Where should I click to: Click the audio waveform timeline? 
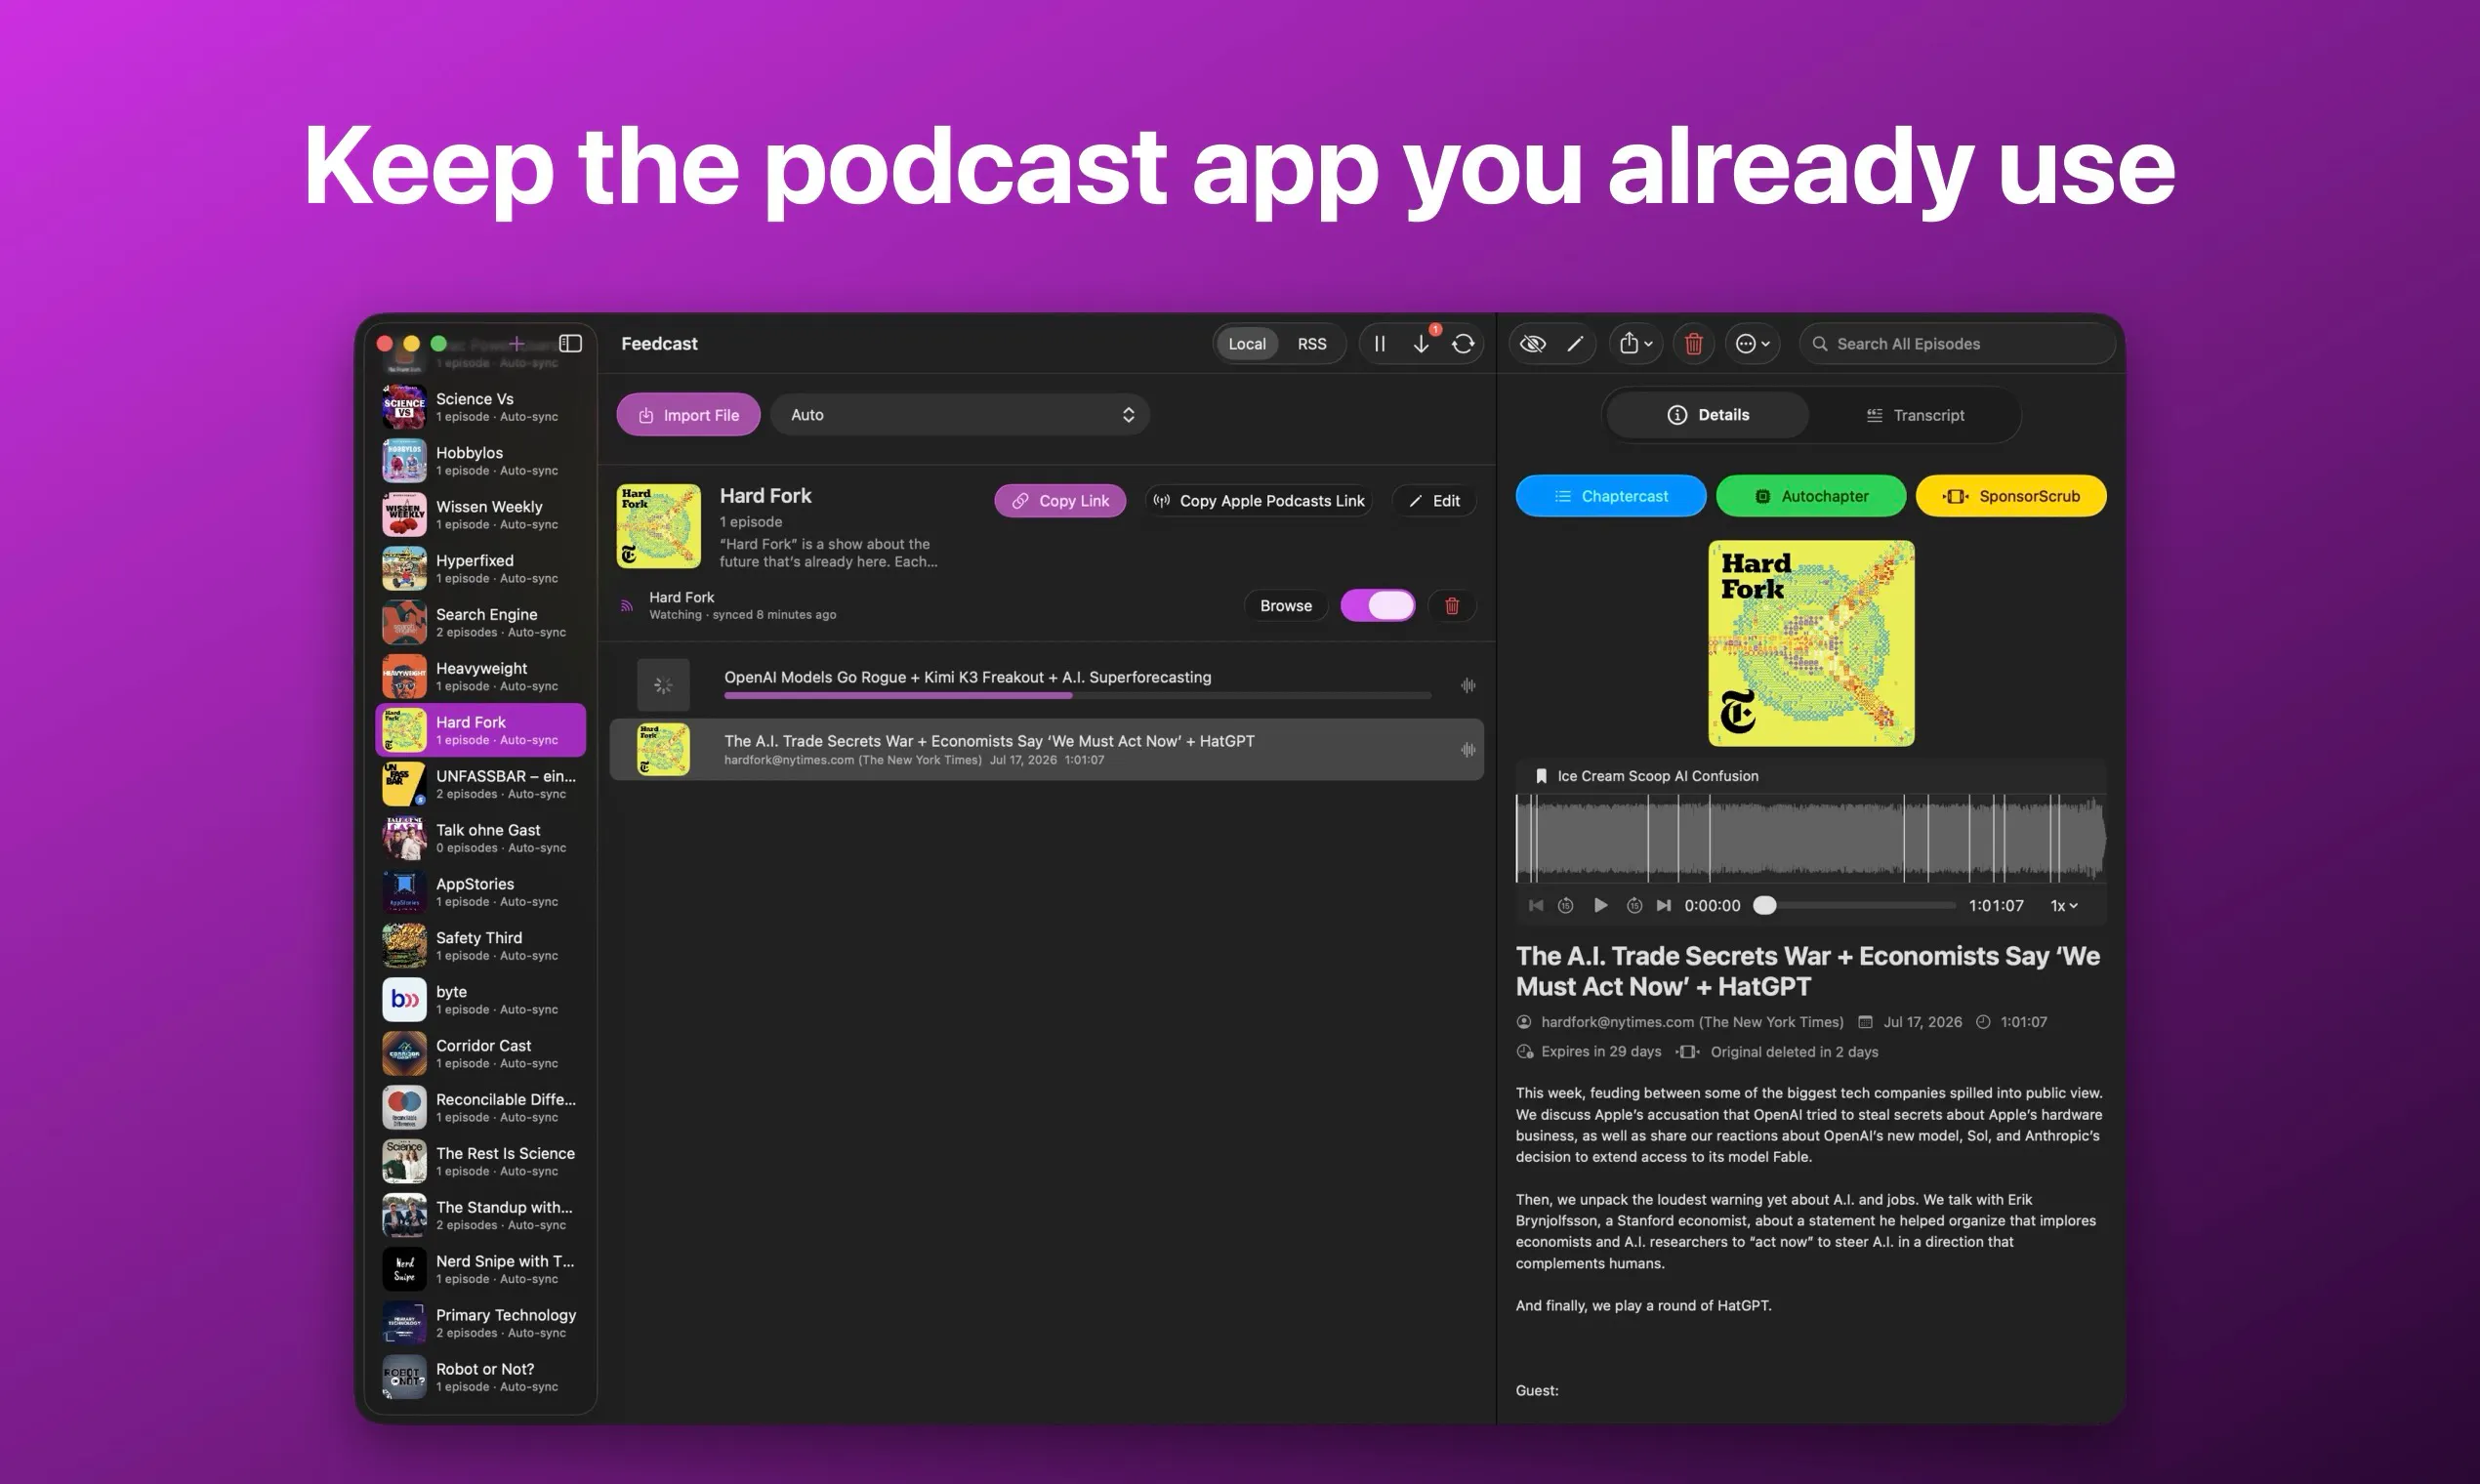point(1811,838)
